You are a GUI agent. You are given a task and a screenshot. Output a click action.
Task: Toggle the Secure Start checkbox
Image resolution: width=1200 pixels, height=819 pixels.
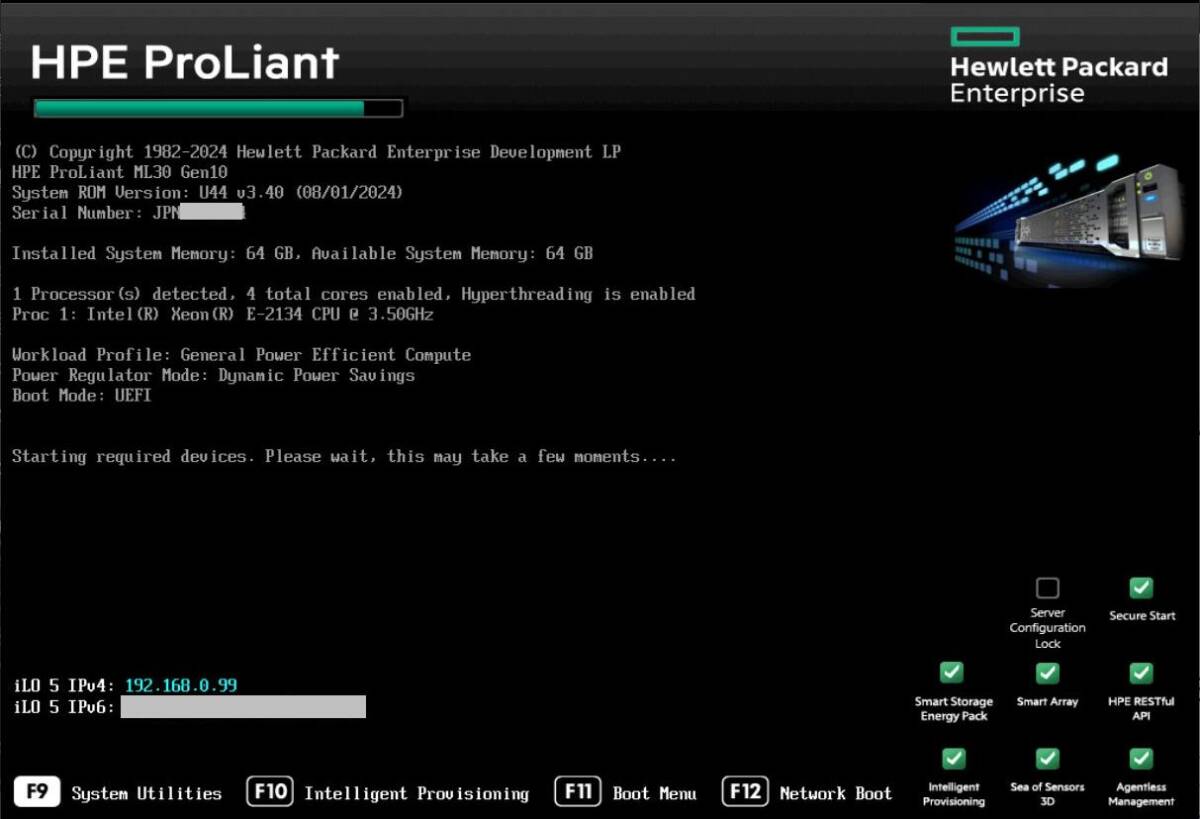click(x=1141, y=587)
